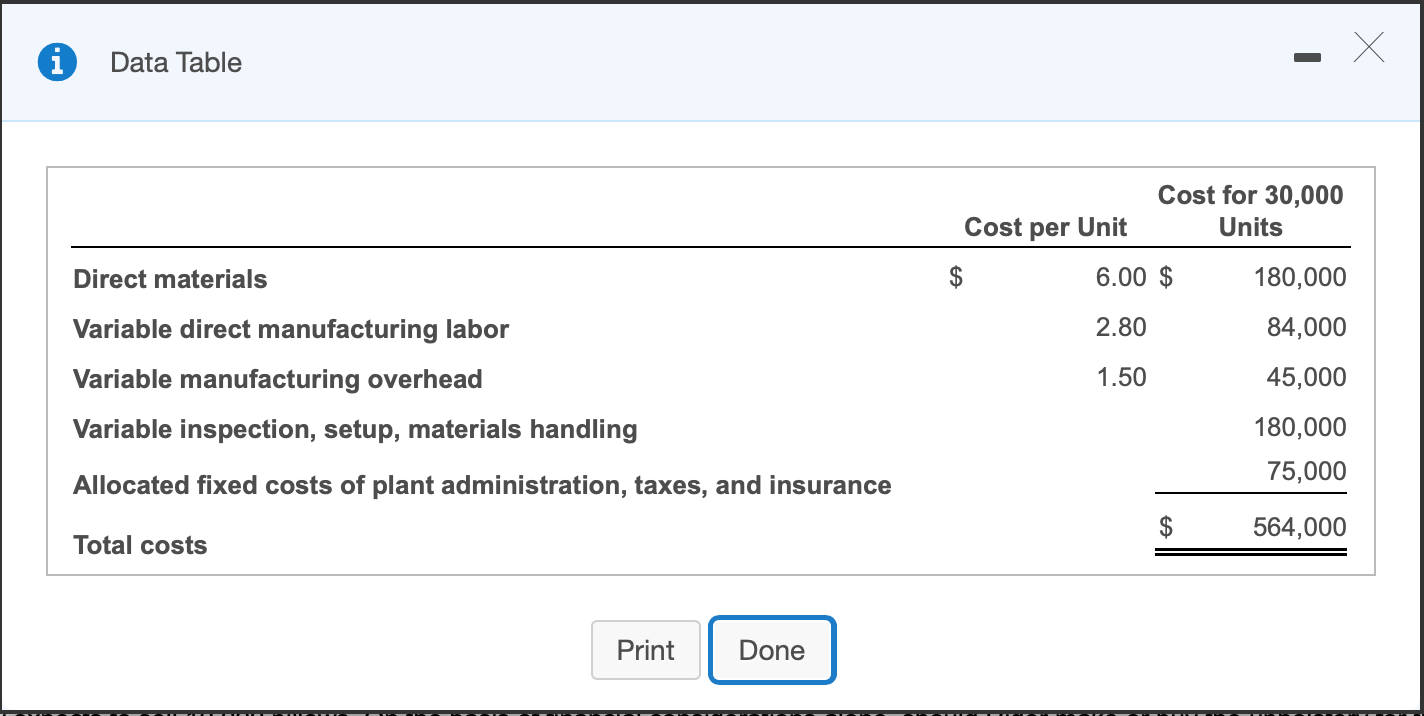Click the dollar sign beside 564,000
The image size is (1424, 716).
(x=1166, y=527)
